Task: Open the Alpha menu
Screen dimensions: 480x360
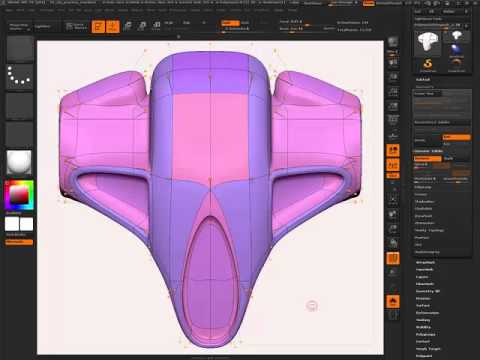Action: click(9, 10)
